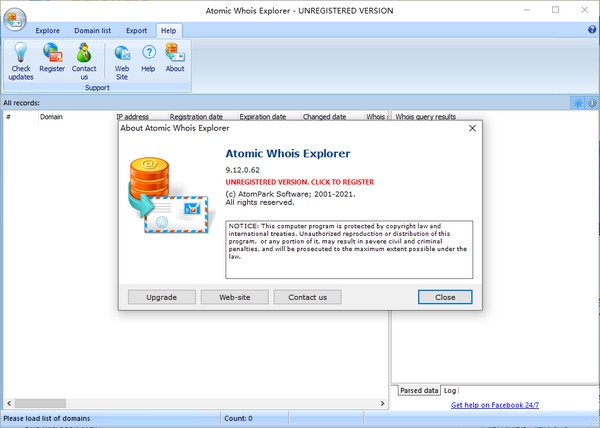Click the Atomic Whois Explorer heading in dialog

click(288, 153)
